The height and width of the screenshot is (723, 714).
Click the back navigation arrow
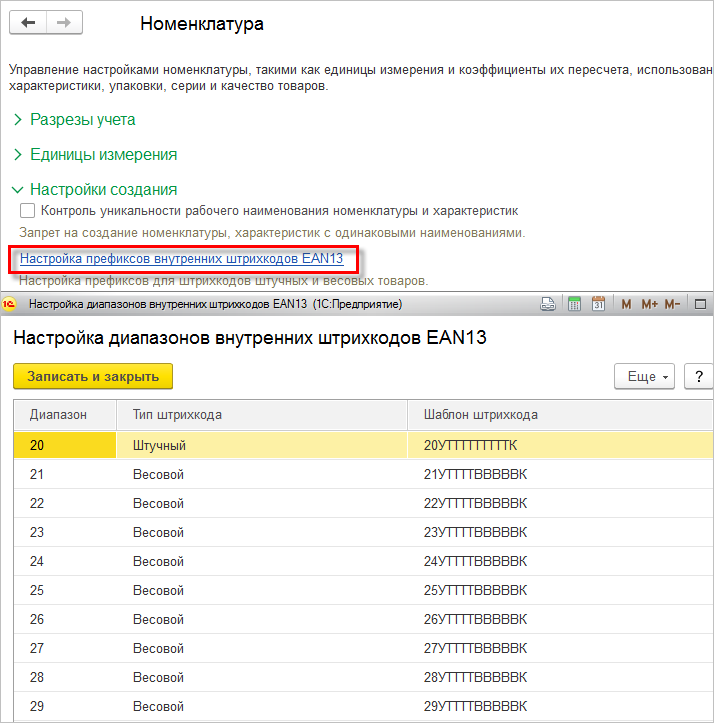pyautogui.click(x=29, y=23)
